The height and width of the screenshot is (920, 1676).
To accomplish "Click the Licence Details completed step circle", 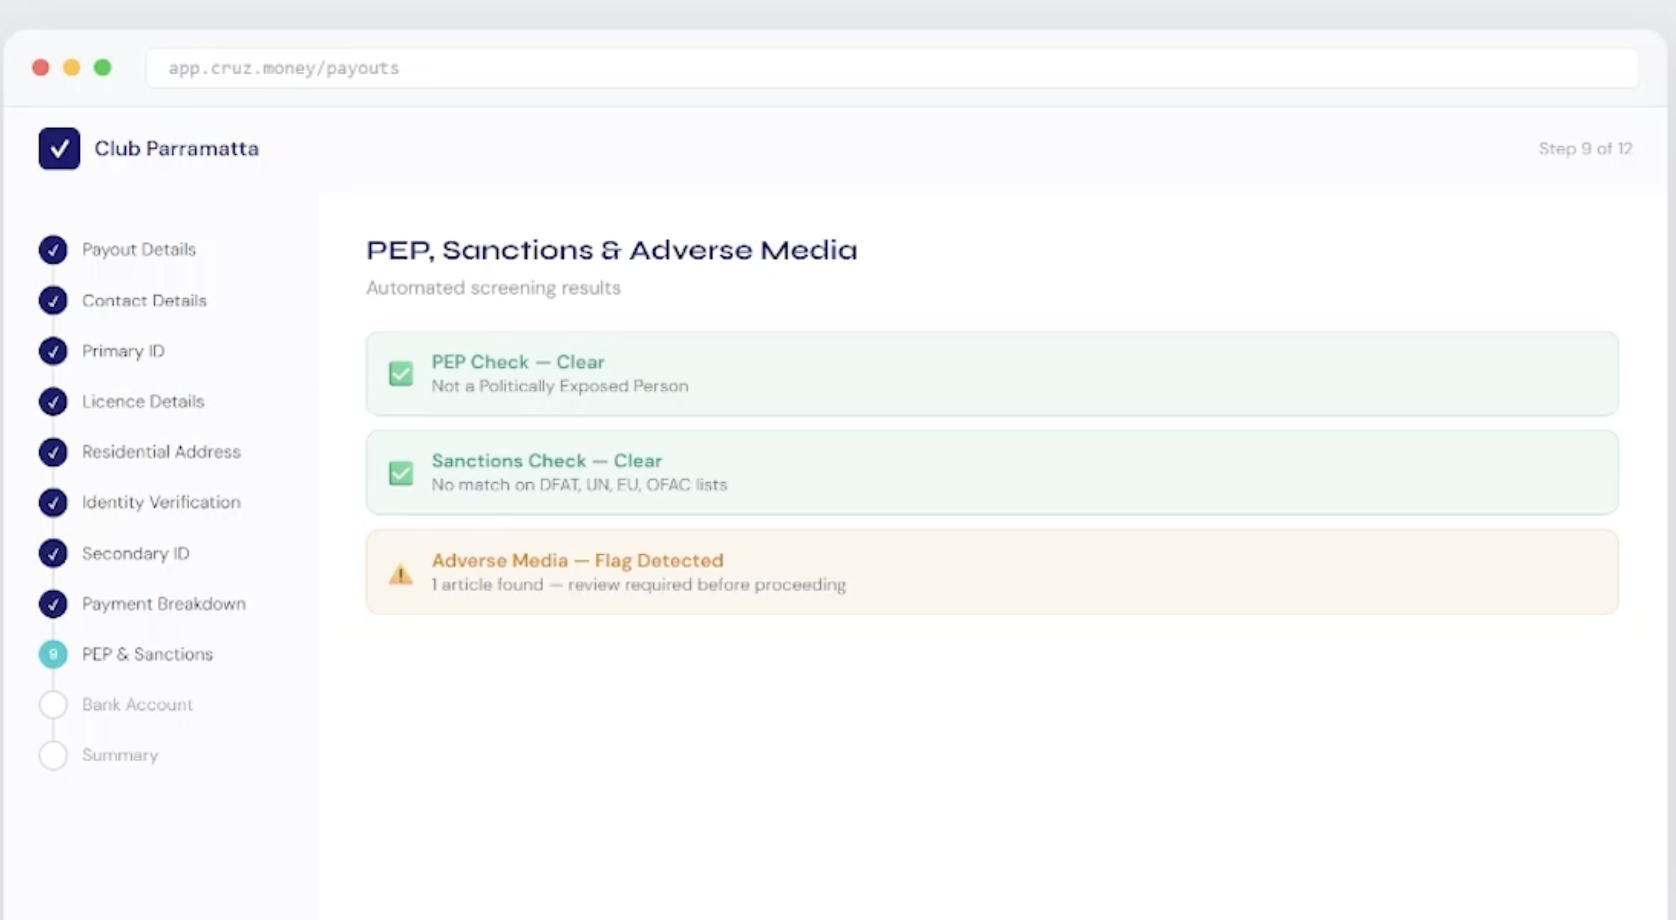I will [53, 401].
